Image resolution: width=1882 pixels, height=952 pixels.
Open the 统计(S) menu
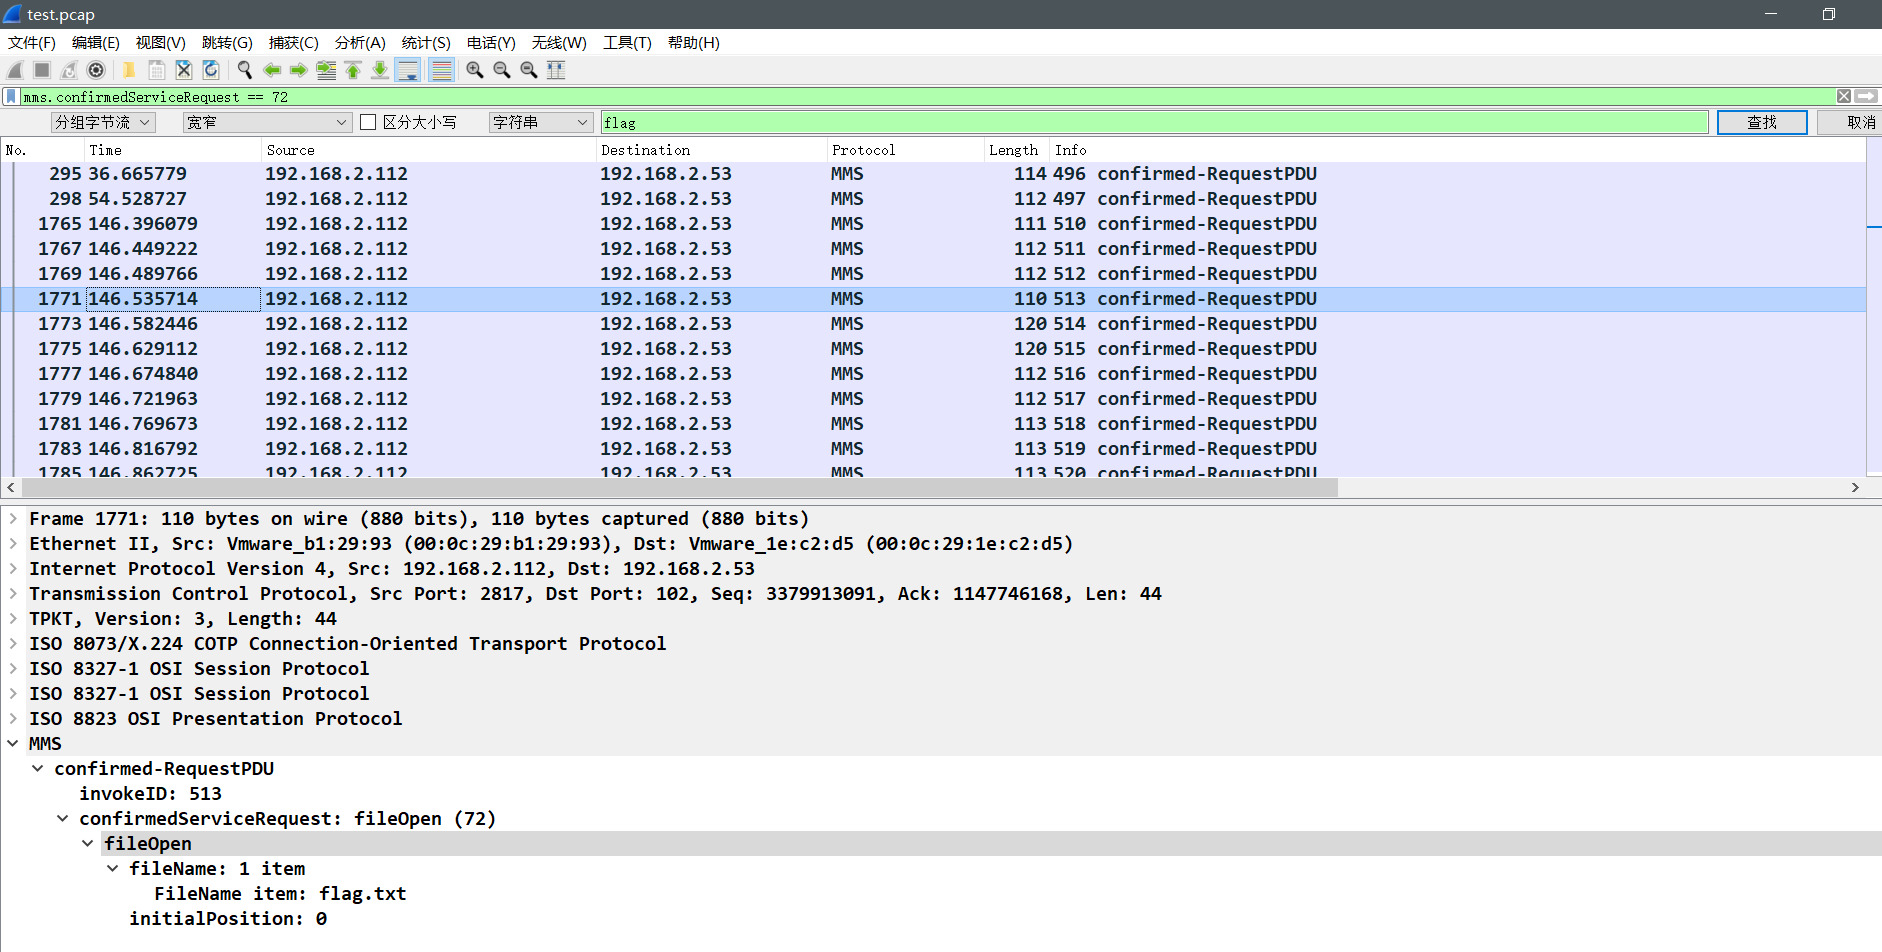[x=425, y=43]
